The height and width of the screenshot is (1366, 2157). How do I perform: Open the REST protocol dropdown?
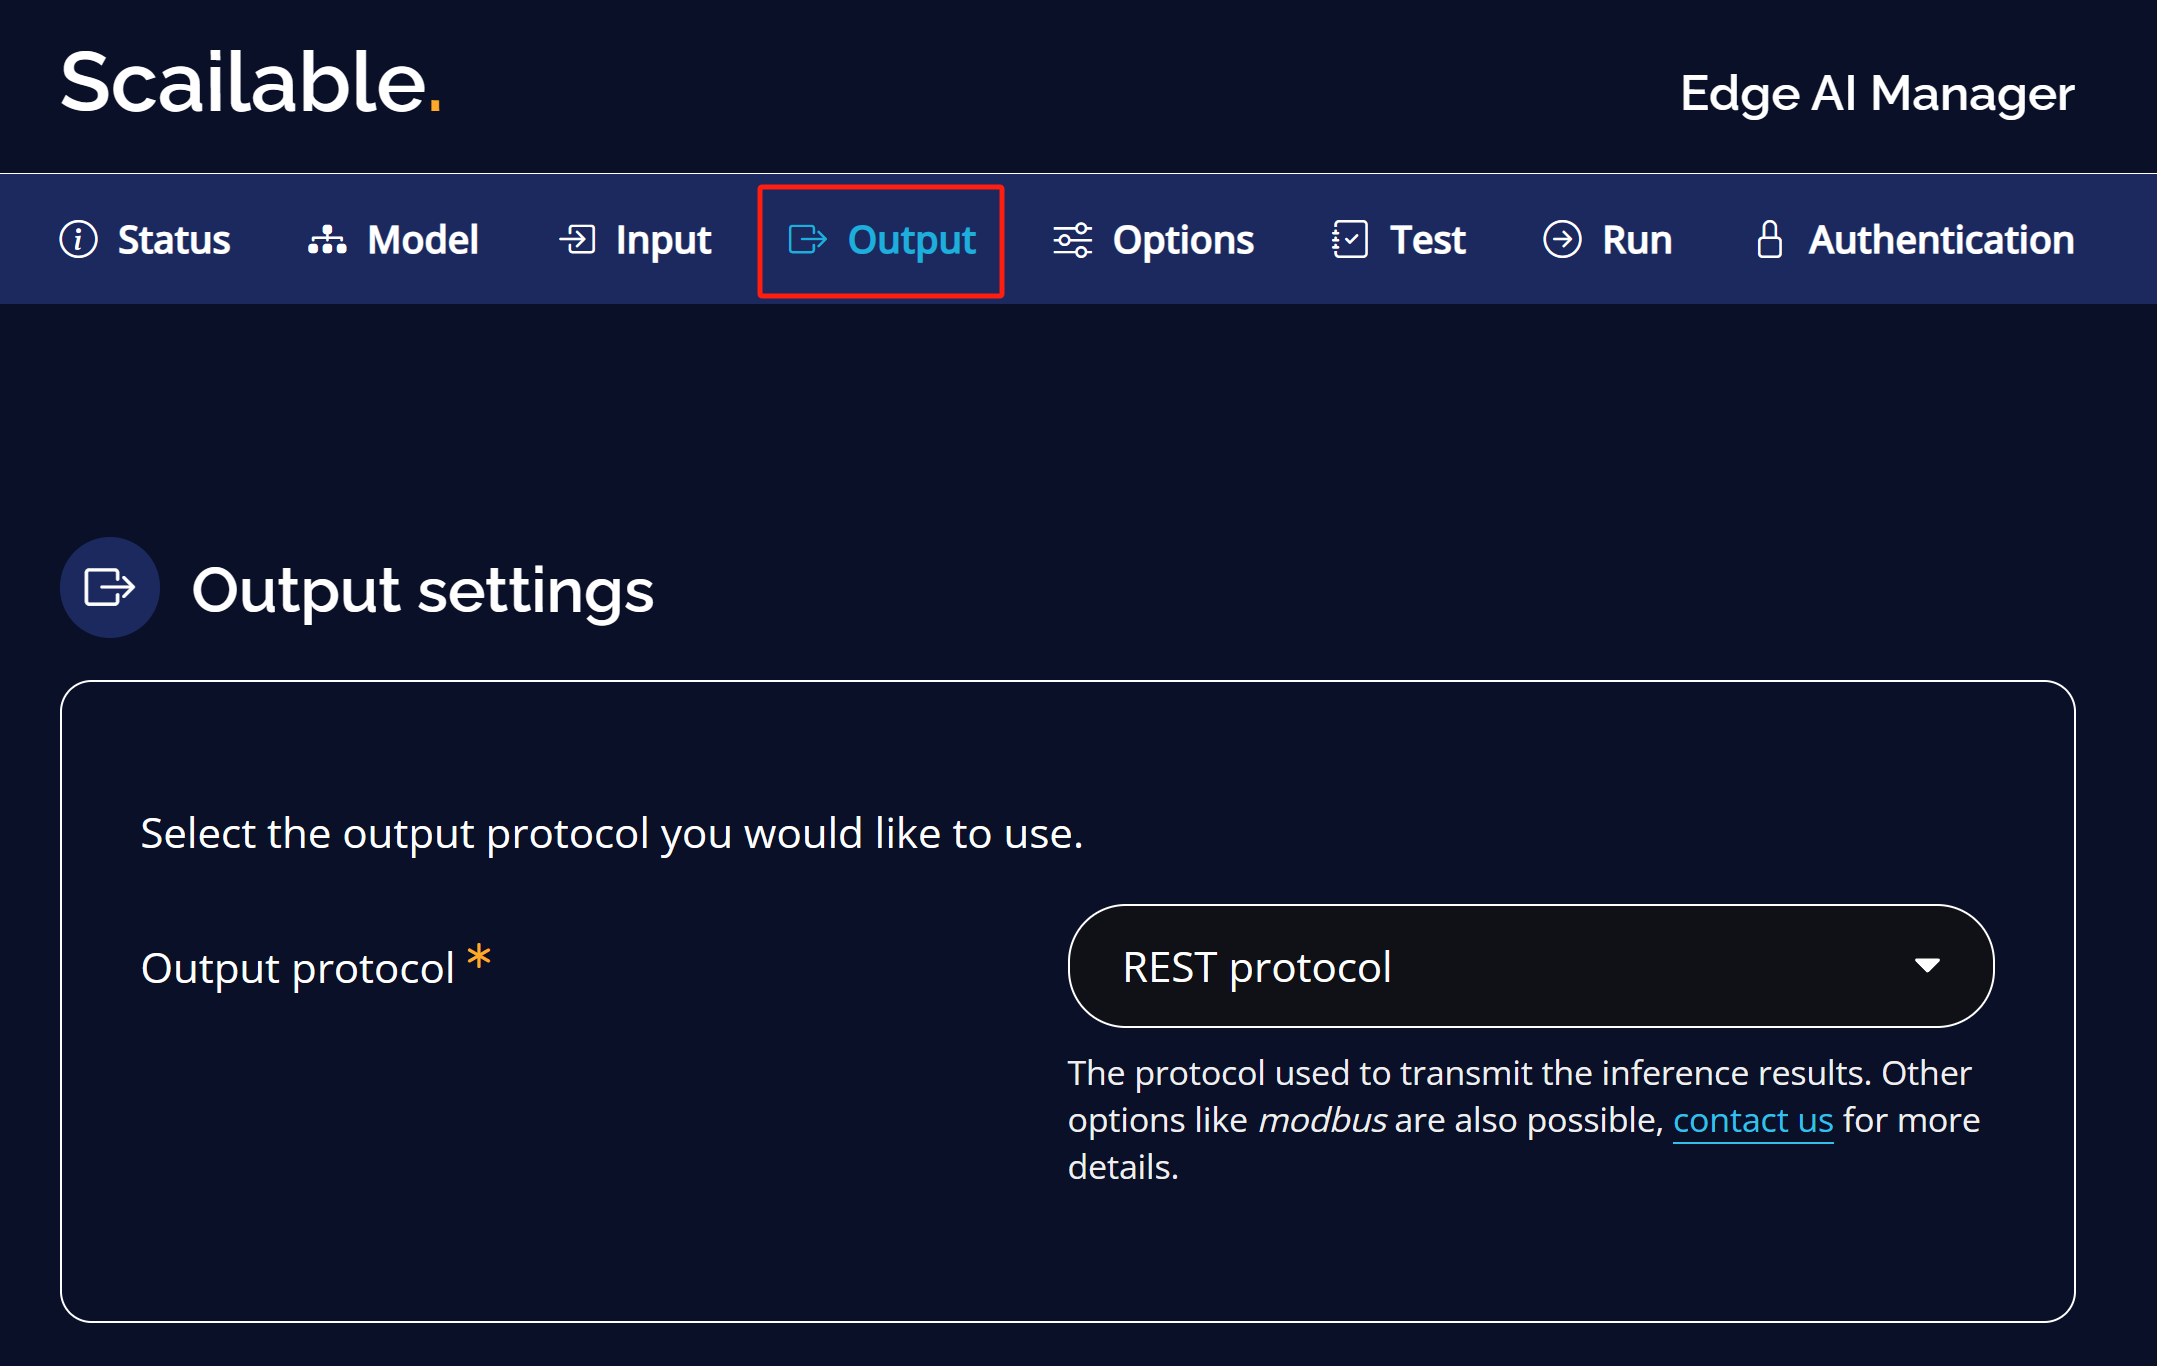pyautogui.click(x=1531, y=966)
